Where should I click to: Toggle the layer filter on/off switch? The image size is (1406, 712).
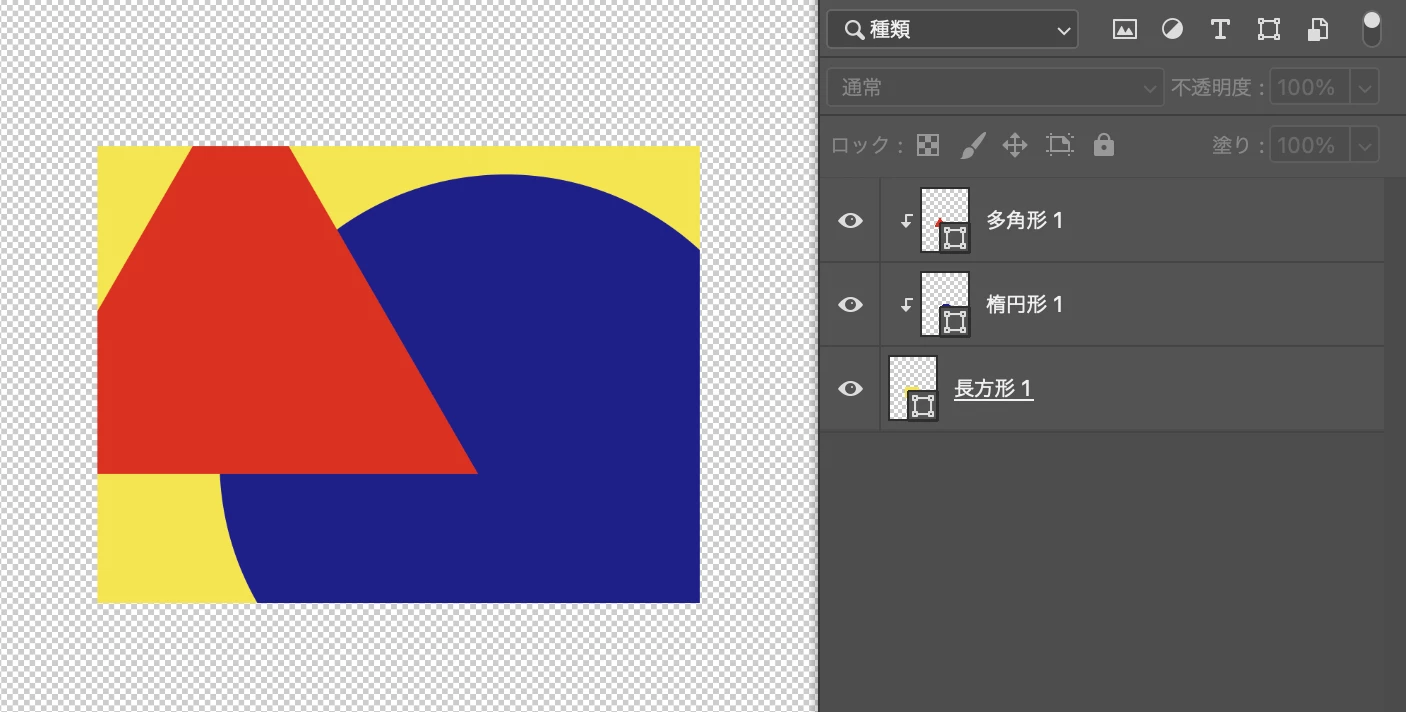1372,29
